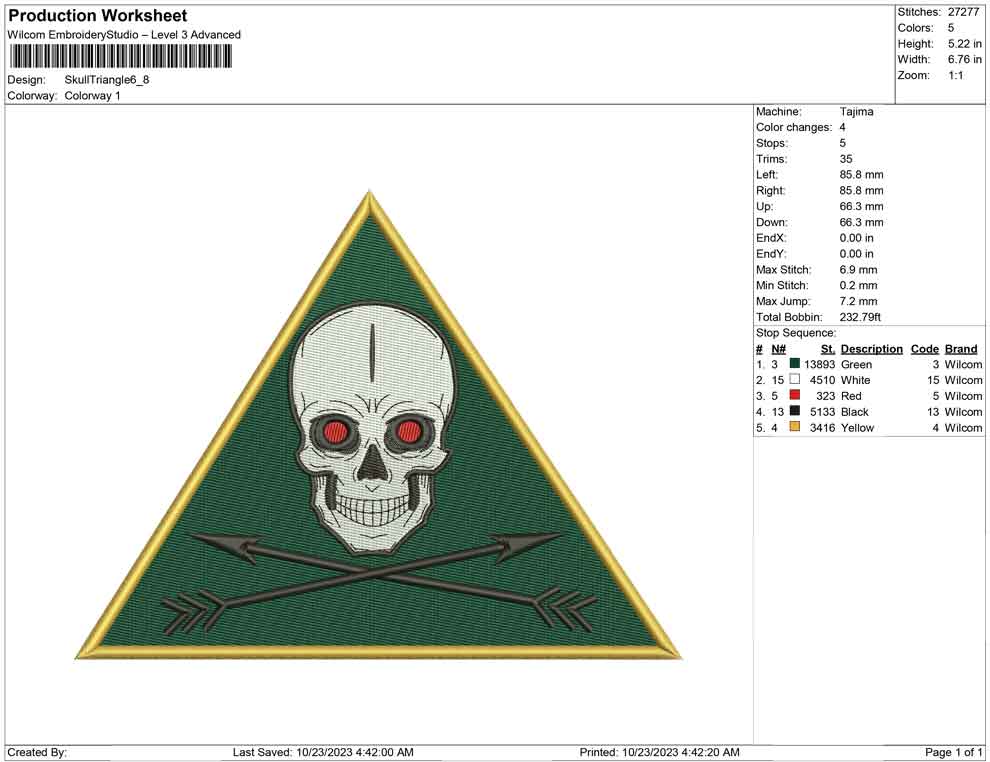This screenshot has width=990, height=762.
Task: Click the Green color swatch in stop sequence
Action: [x=795, y=364]
